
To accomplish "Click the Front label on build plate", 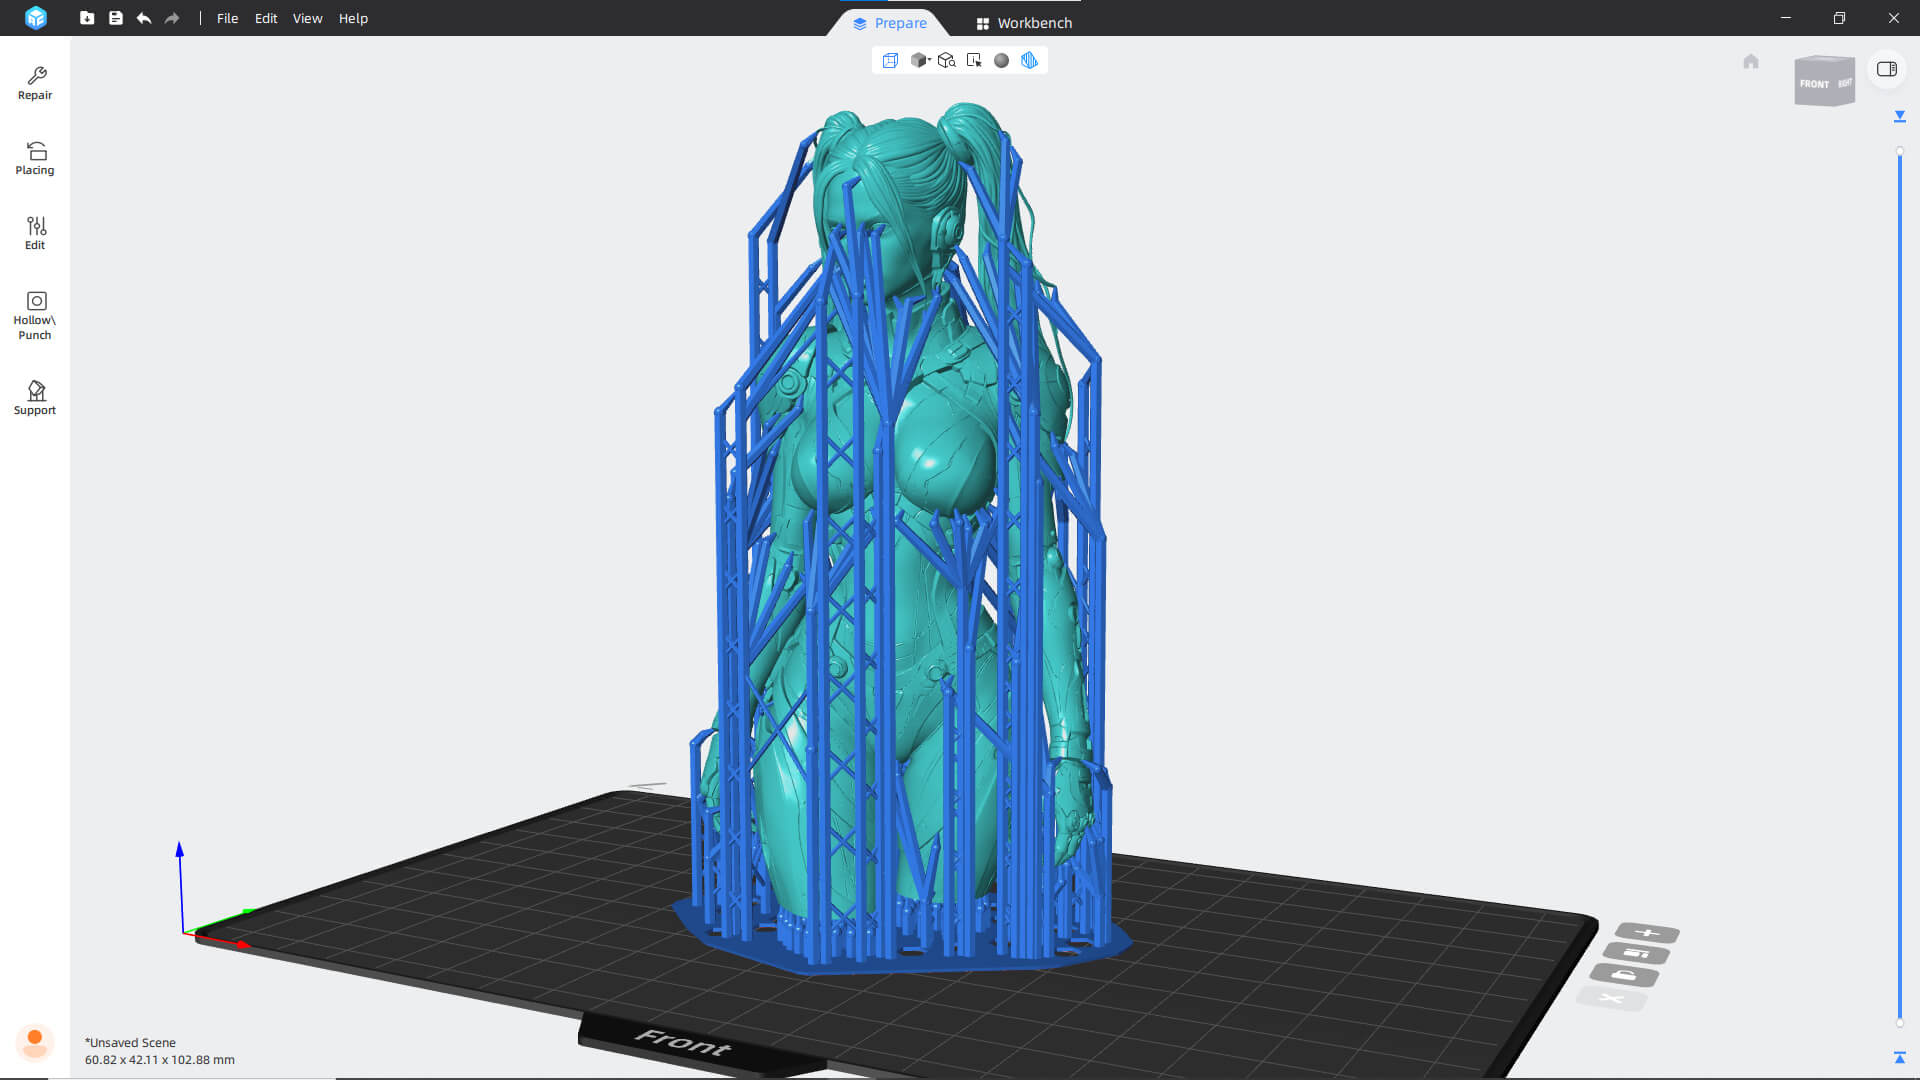I will pos(683,1042).
